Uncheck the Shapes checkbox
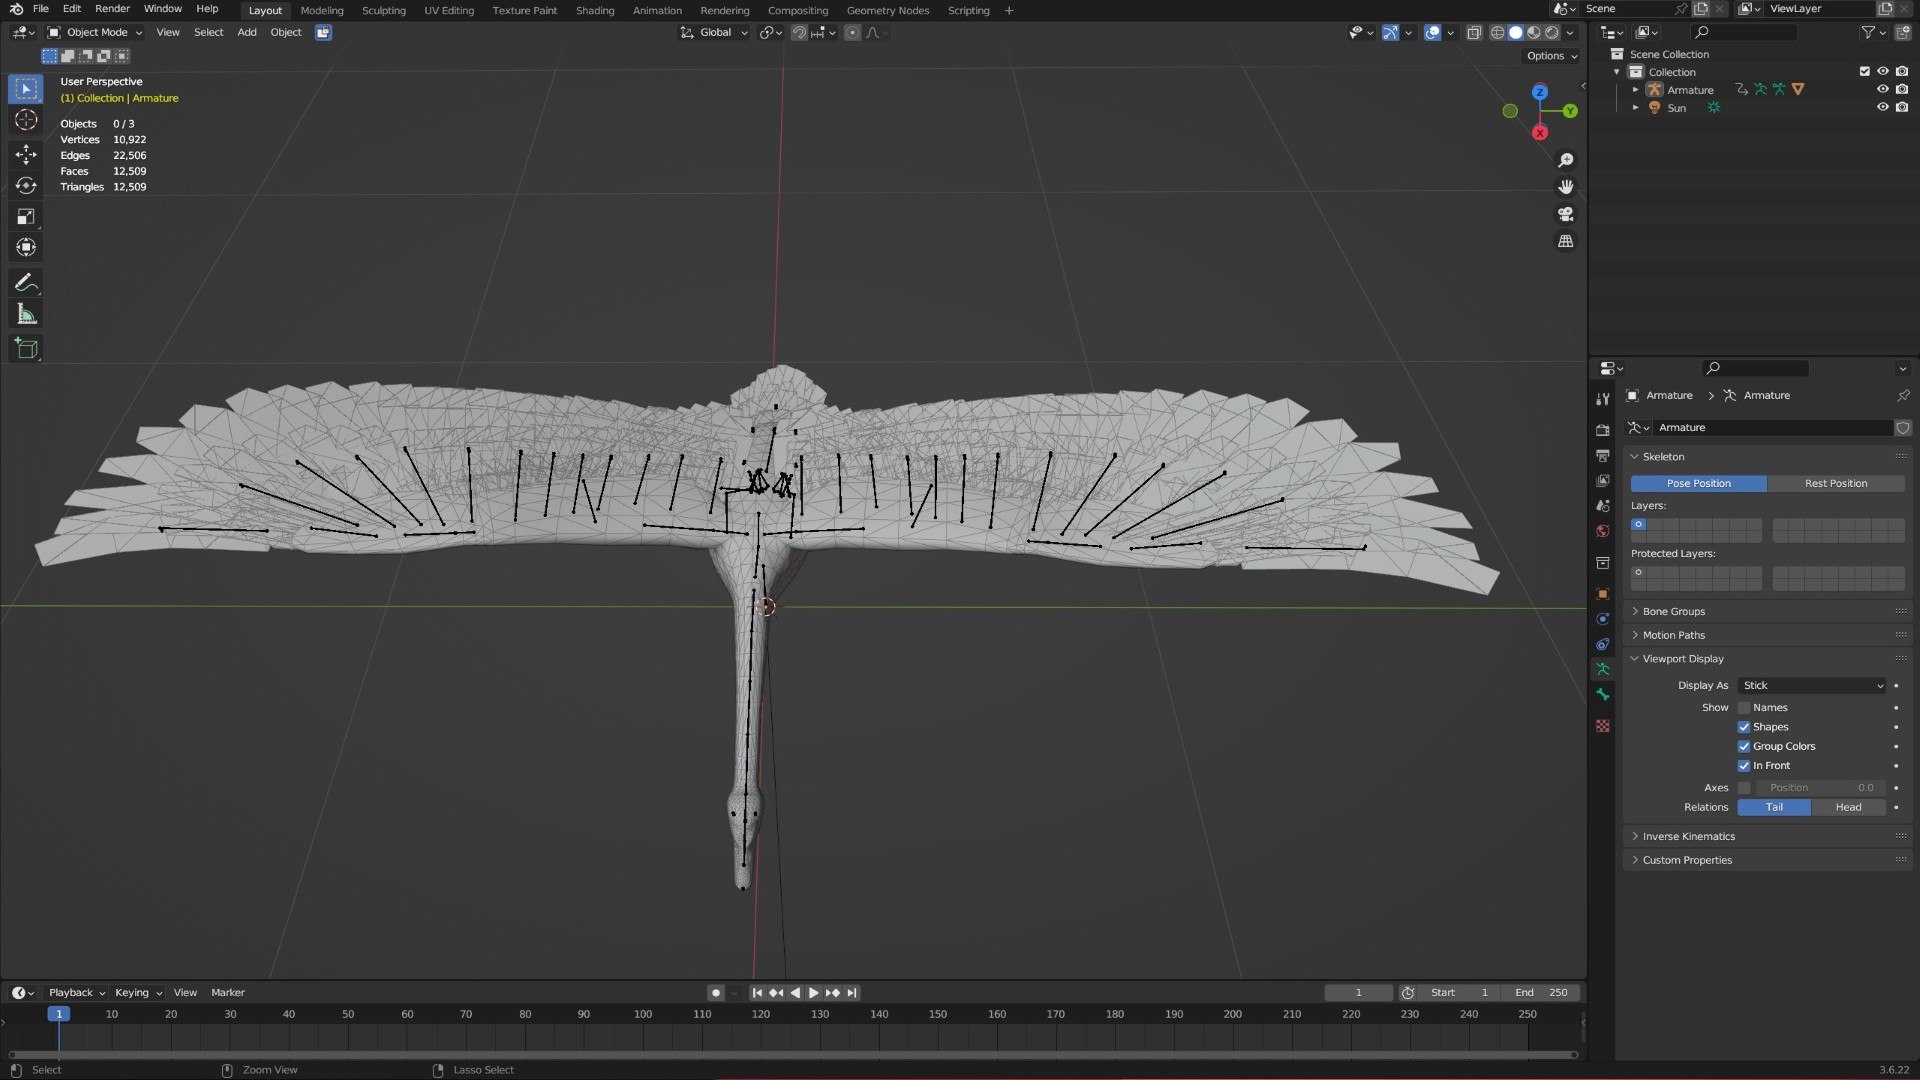 (1744, 727)
